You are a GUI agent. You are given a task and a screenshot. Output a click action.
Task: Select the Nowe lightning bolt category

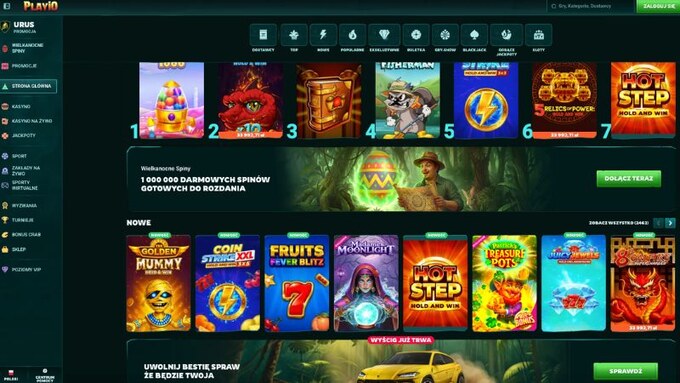pos(323,35)
